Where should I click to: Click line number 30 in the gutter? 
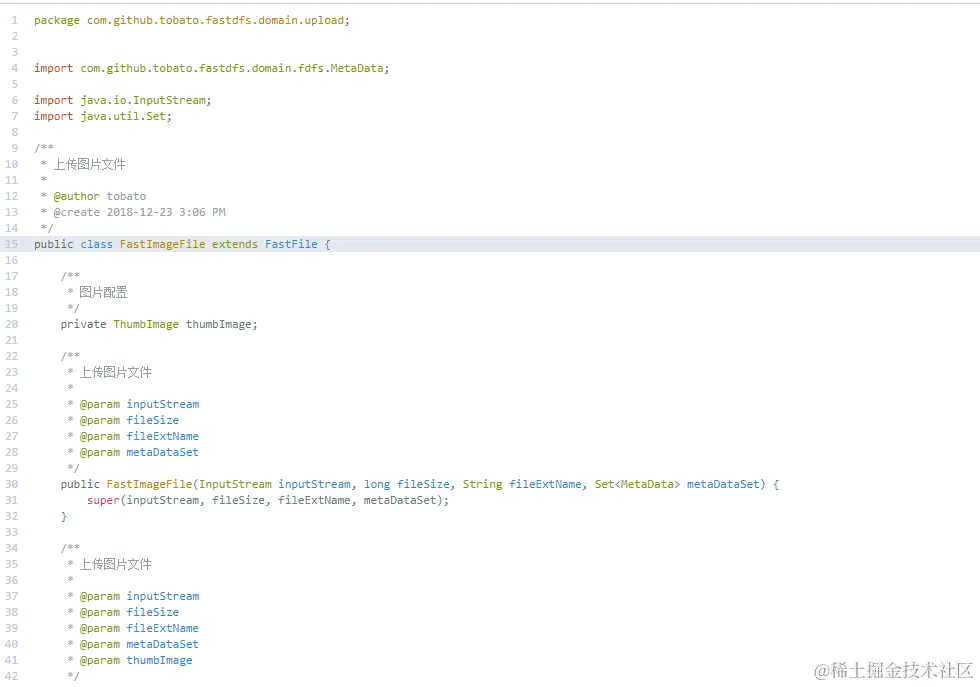tap(11, 484)
